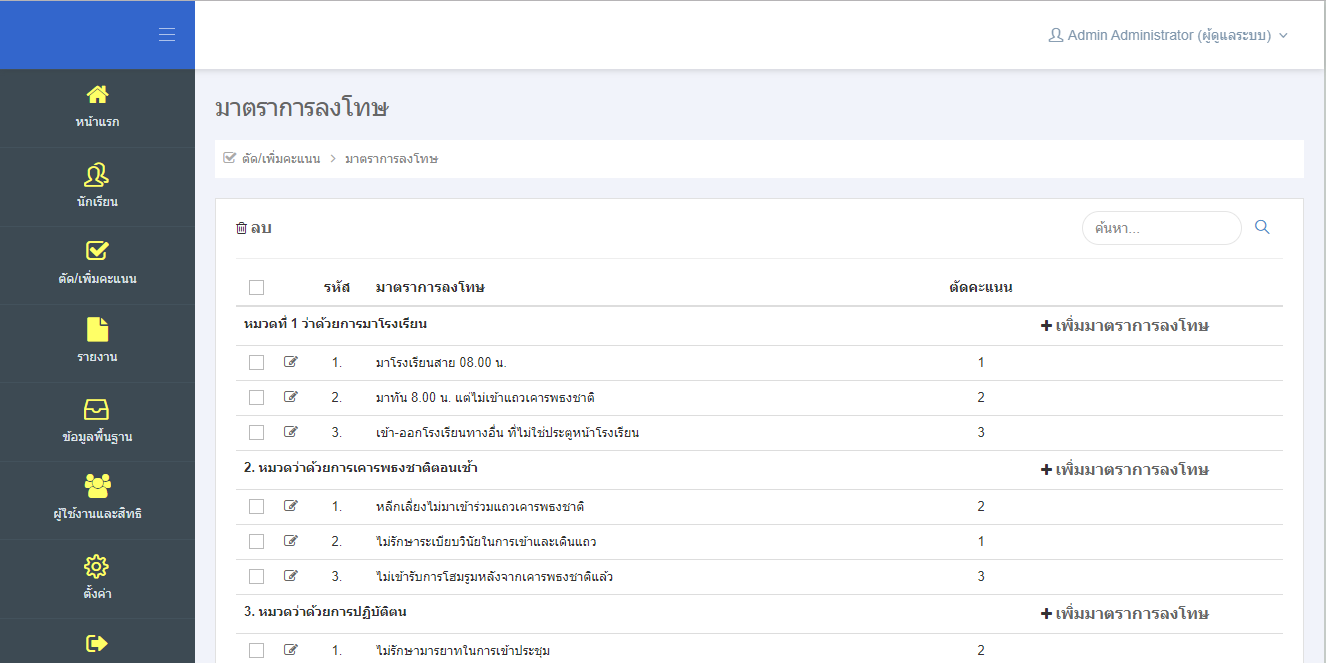
Task: Click the ค้นหา search input field
Action: pyautogui.click(x=1161, y=228)
